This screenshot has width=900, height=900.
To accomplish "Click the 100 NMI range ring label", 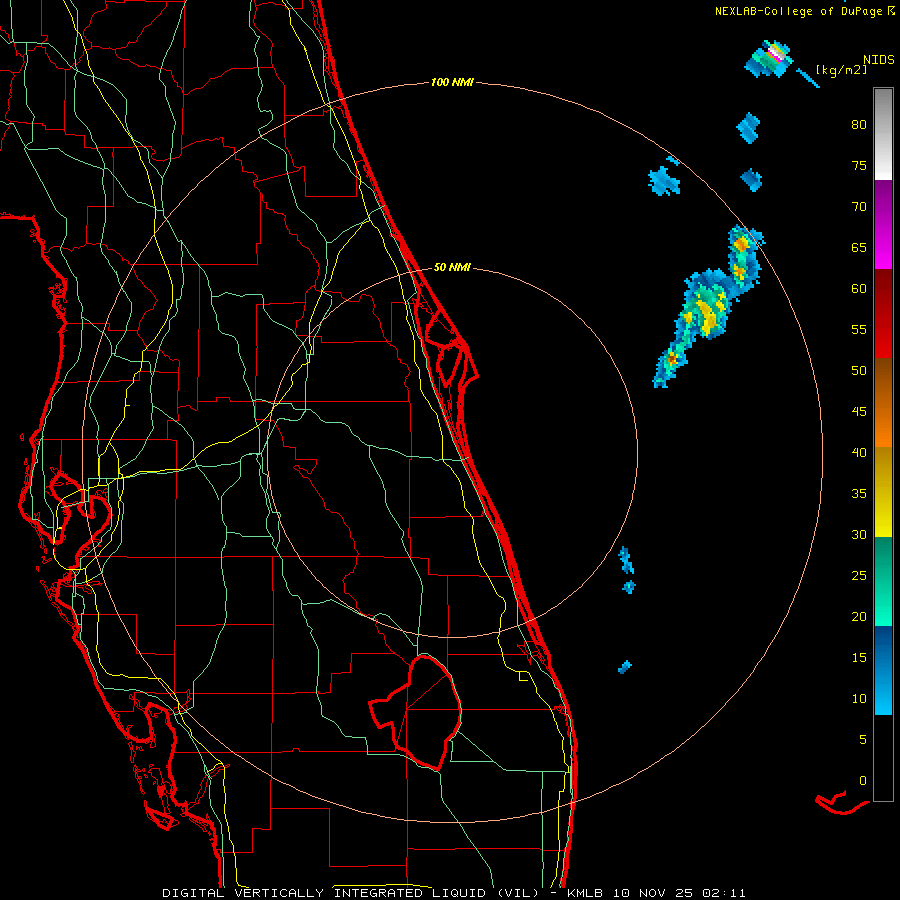I will (452, 83).
